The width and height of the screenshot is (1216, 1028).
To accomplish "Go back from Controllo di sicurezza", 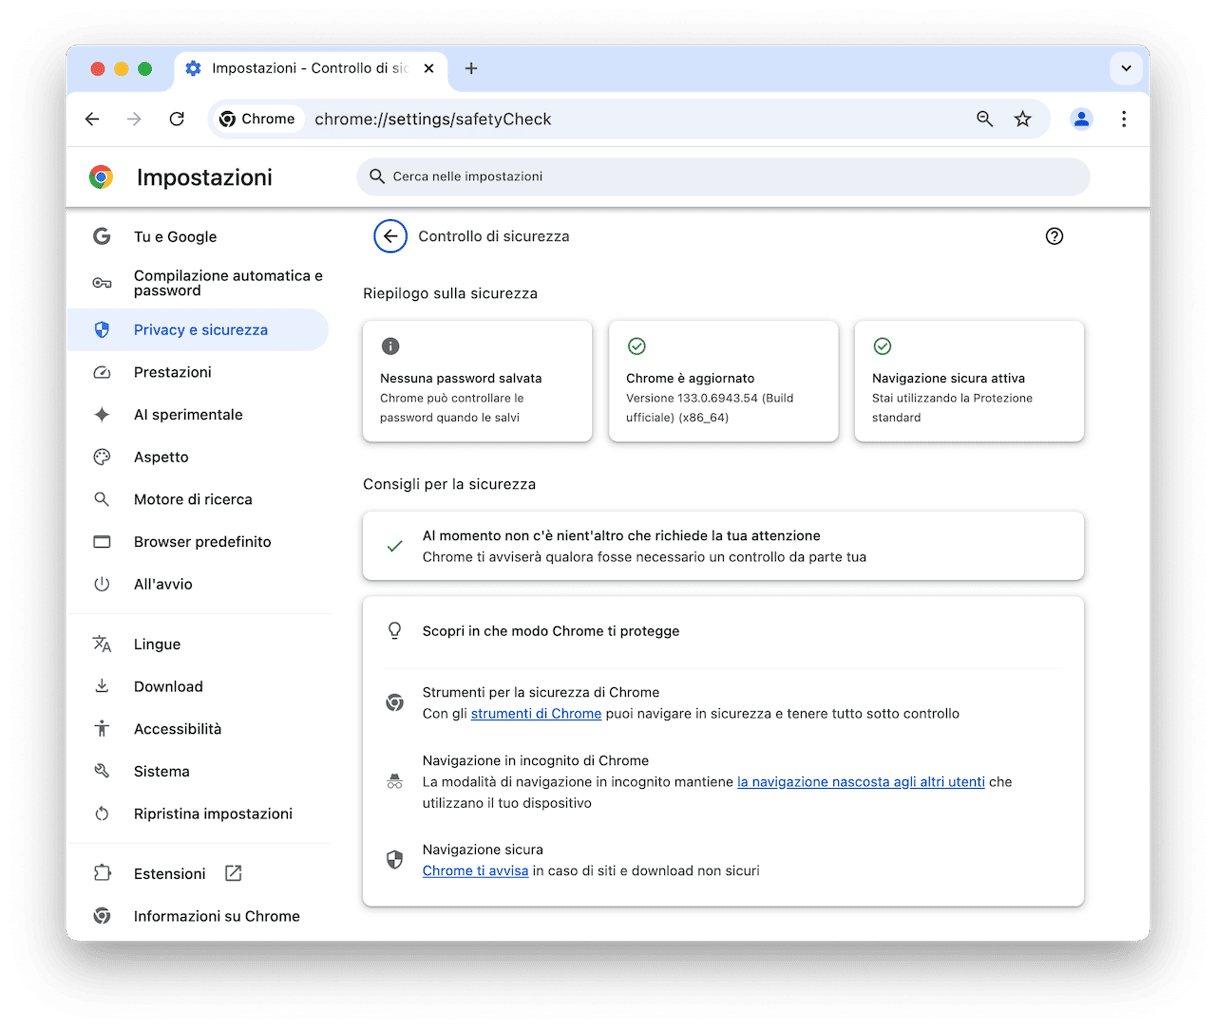I will [x=390, y=236].
